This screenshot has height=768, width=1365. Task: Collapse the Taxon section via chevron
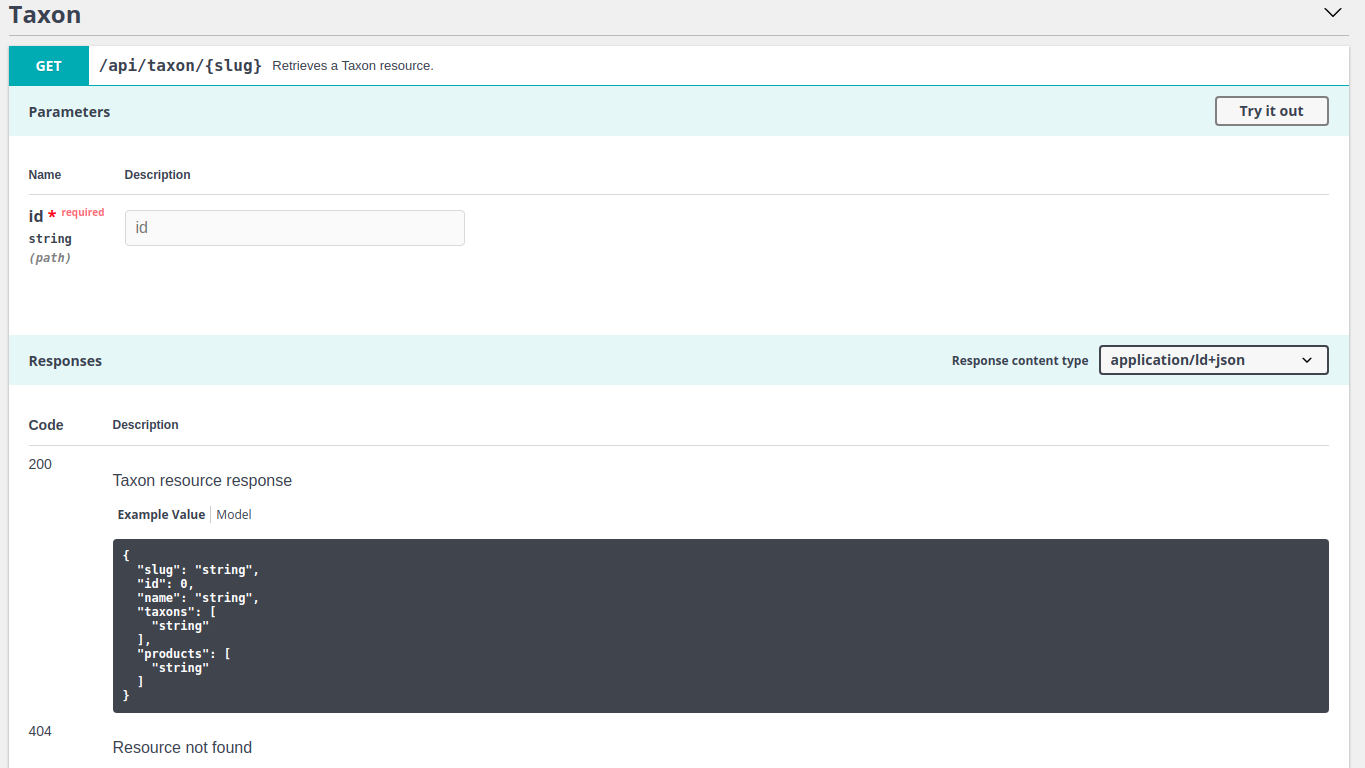pyautogui.click(x=1332, y=13)
